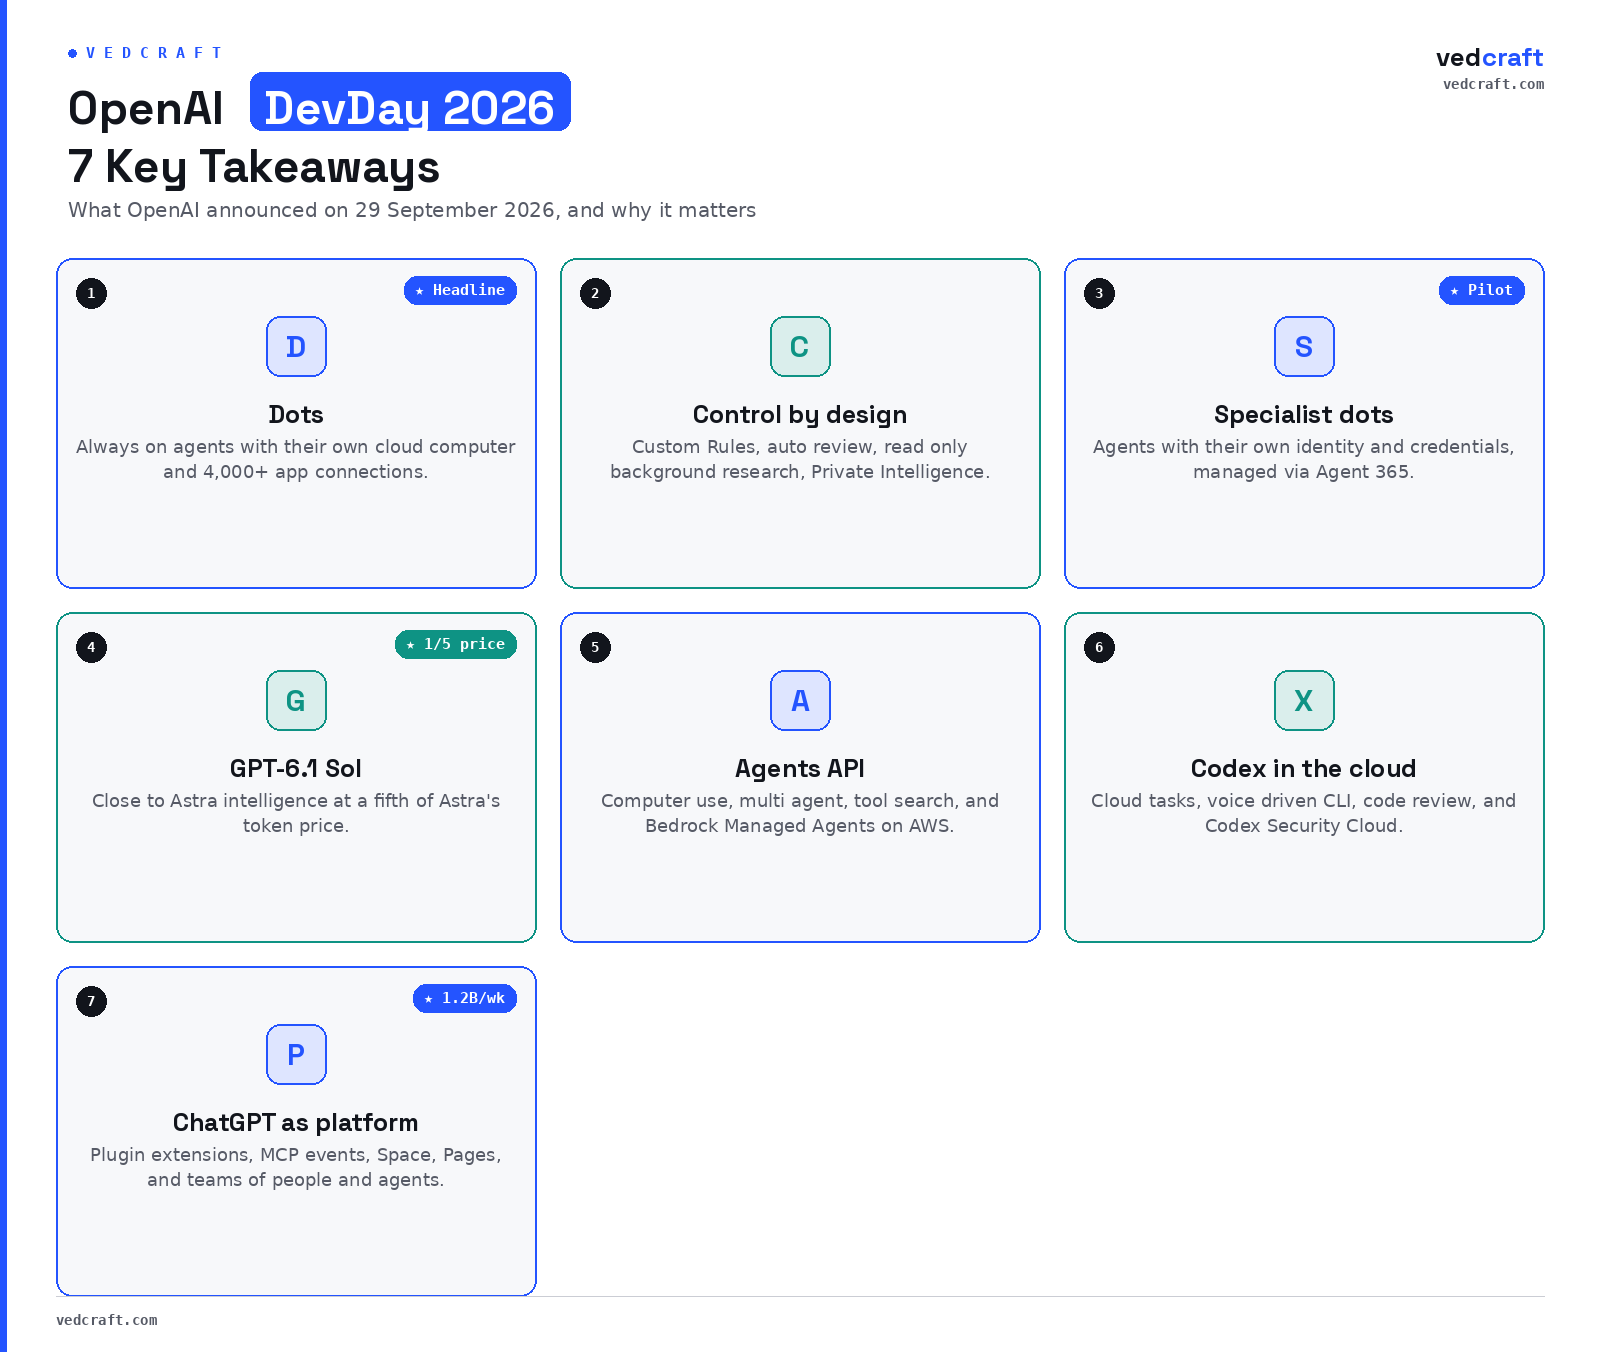The image size is (1600, 1352).
Task: Click the D icon in Dots card
Action: pyautogui.click(x=296, y=346)
